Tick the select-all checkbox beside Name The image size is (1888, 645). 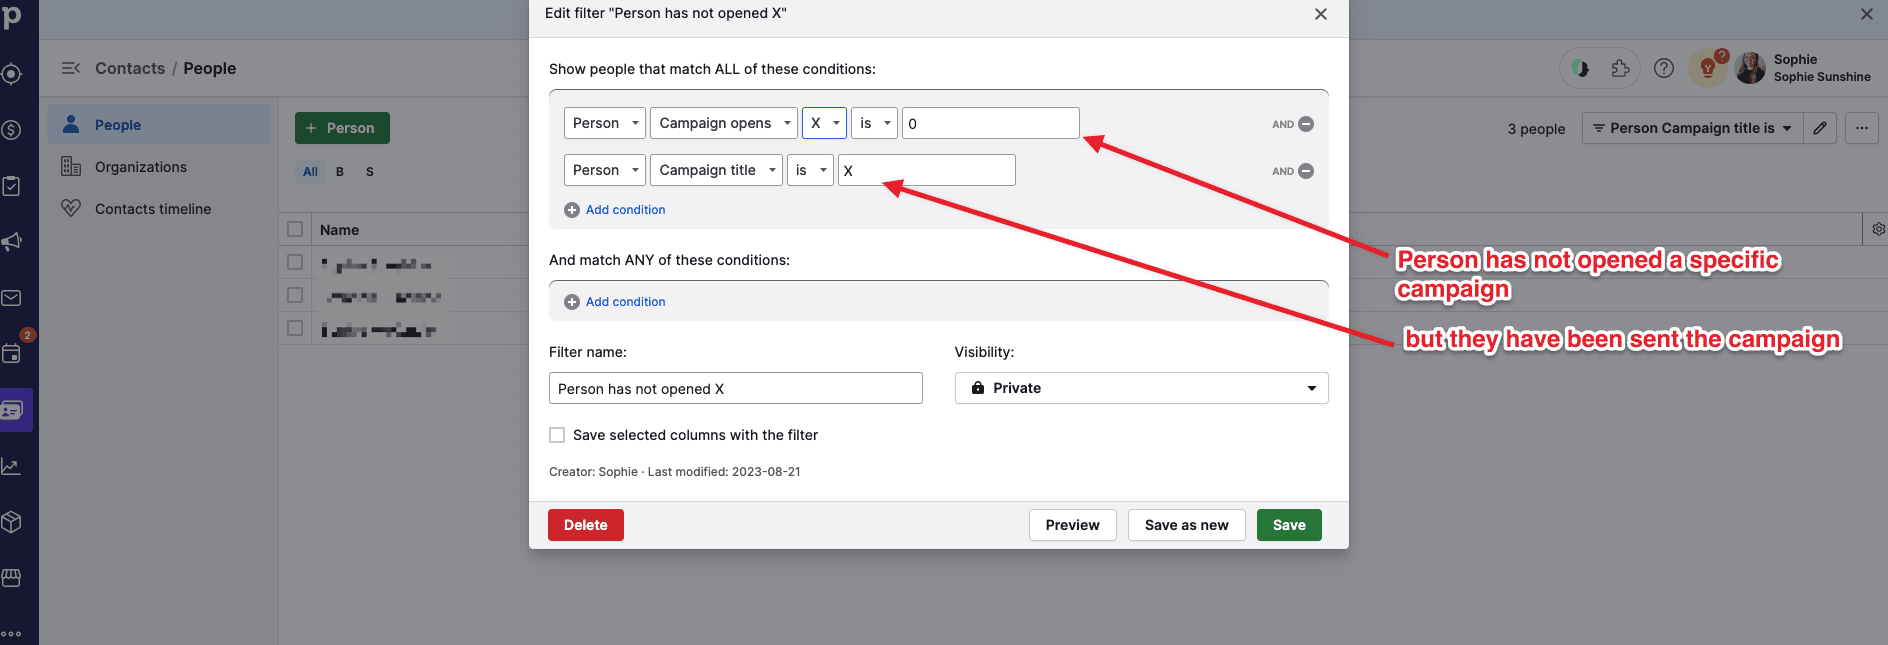point(295,229)
